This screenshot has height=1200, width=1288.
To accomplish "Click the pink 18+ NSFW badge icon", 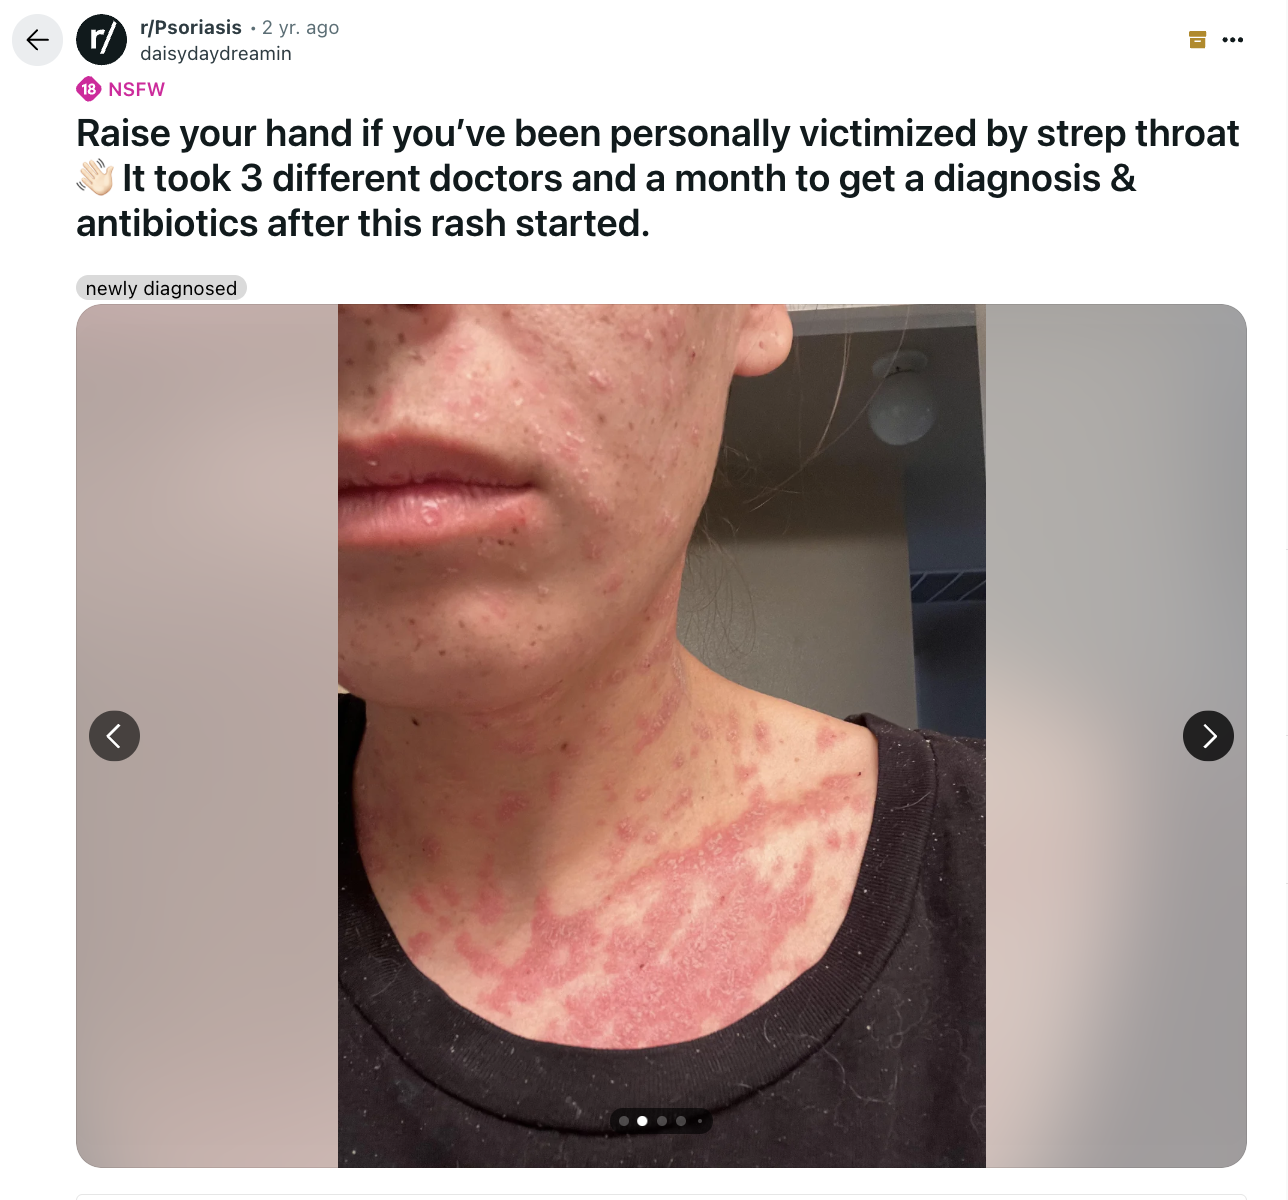I will (x=89, y=89).
